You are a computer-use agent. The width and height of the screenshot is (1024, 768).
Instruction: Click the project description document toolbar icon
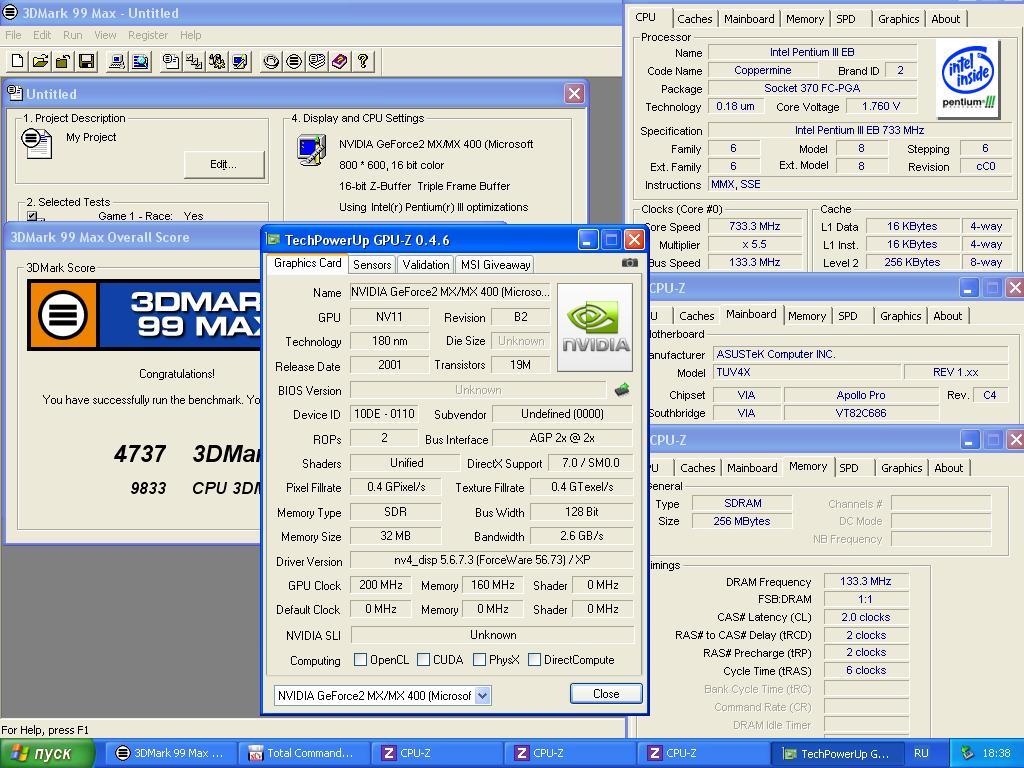point(171,61)
